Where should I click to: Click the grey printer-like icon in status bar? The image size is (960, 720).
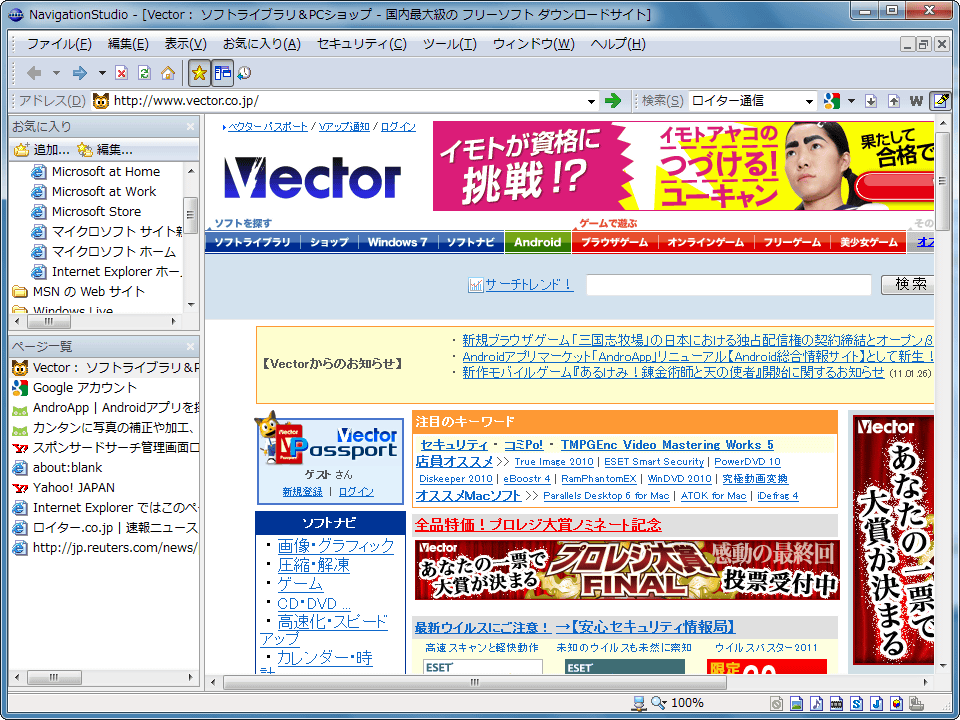[x=917, y=703]
